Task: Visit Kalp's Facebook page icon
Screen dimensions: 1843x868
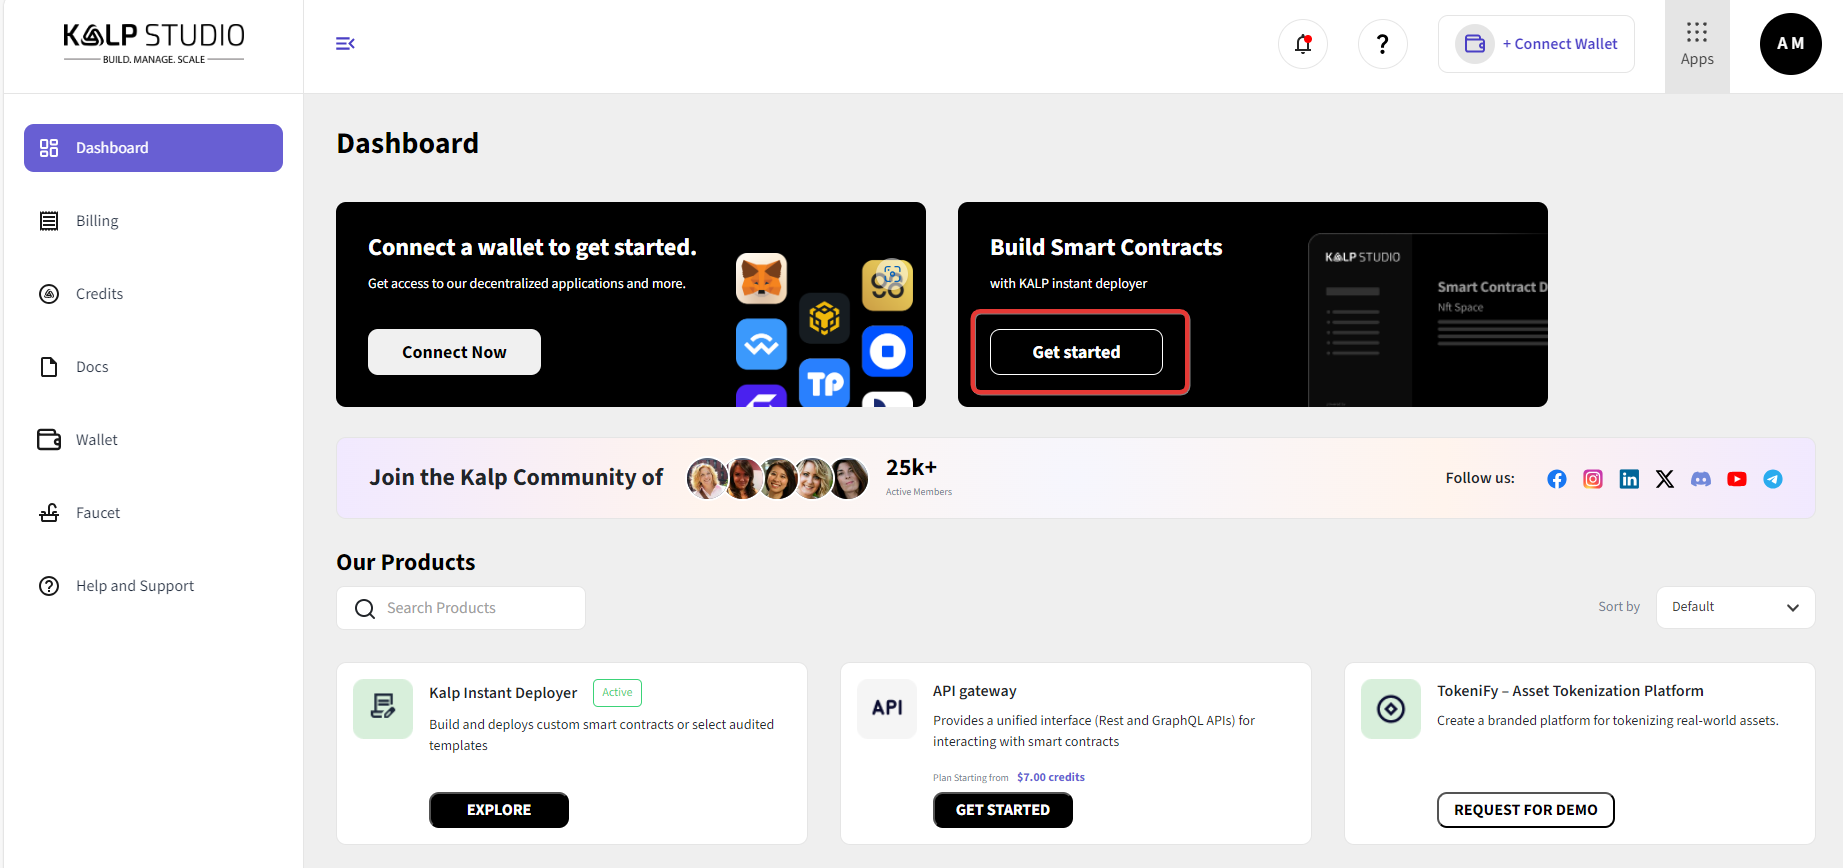Action: 1556,479
